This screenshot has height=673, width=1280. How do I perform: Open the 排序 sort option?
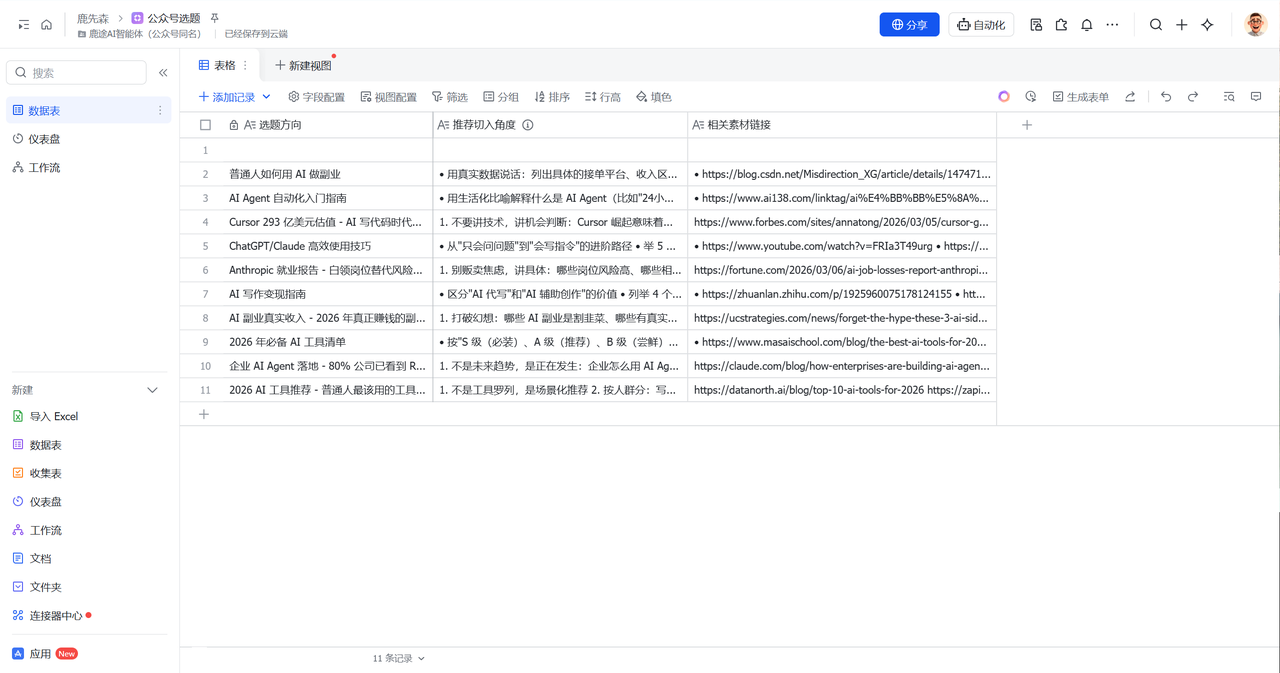point(552,97)
